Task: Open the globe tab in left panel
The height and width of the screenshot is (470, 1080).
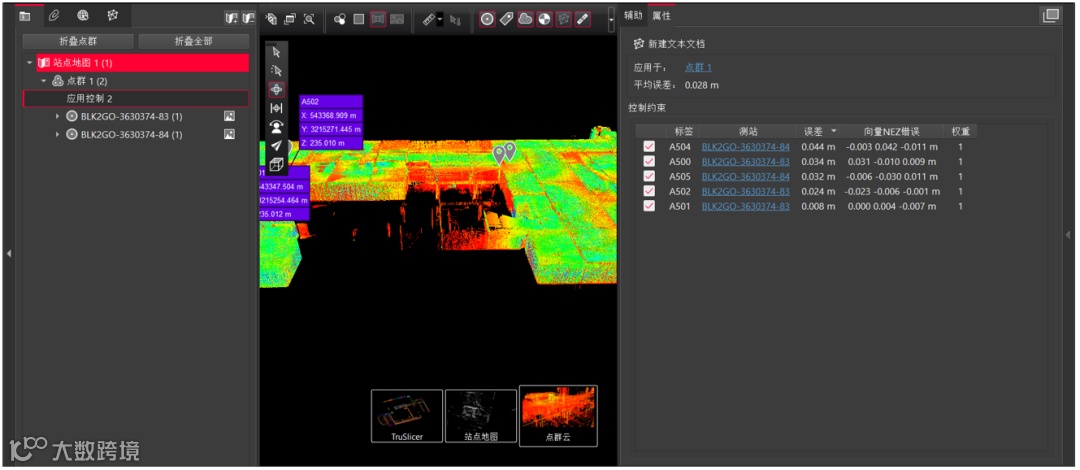Action: pyautogui.click(x=83, y=16)
